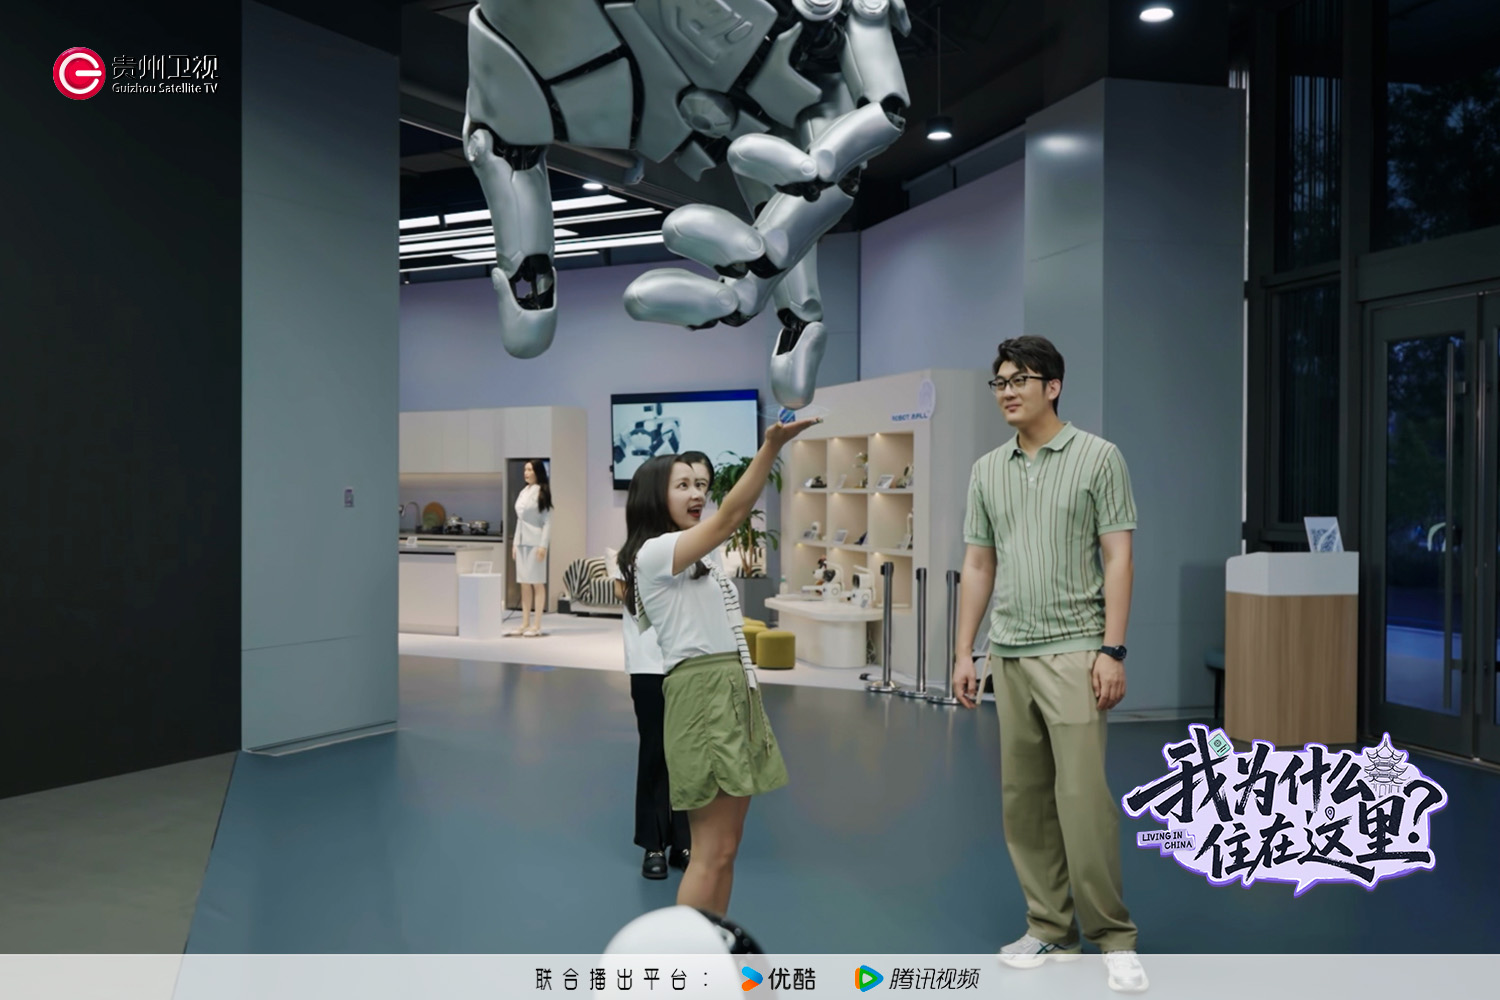Click the LIVING IN CHINA badge
The width and height of the screenshot is (1500, 1000).
pos(1166,840)
